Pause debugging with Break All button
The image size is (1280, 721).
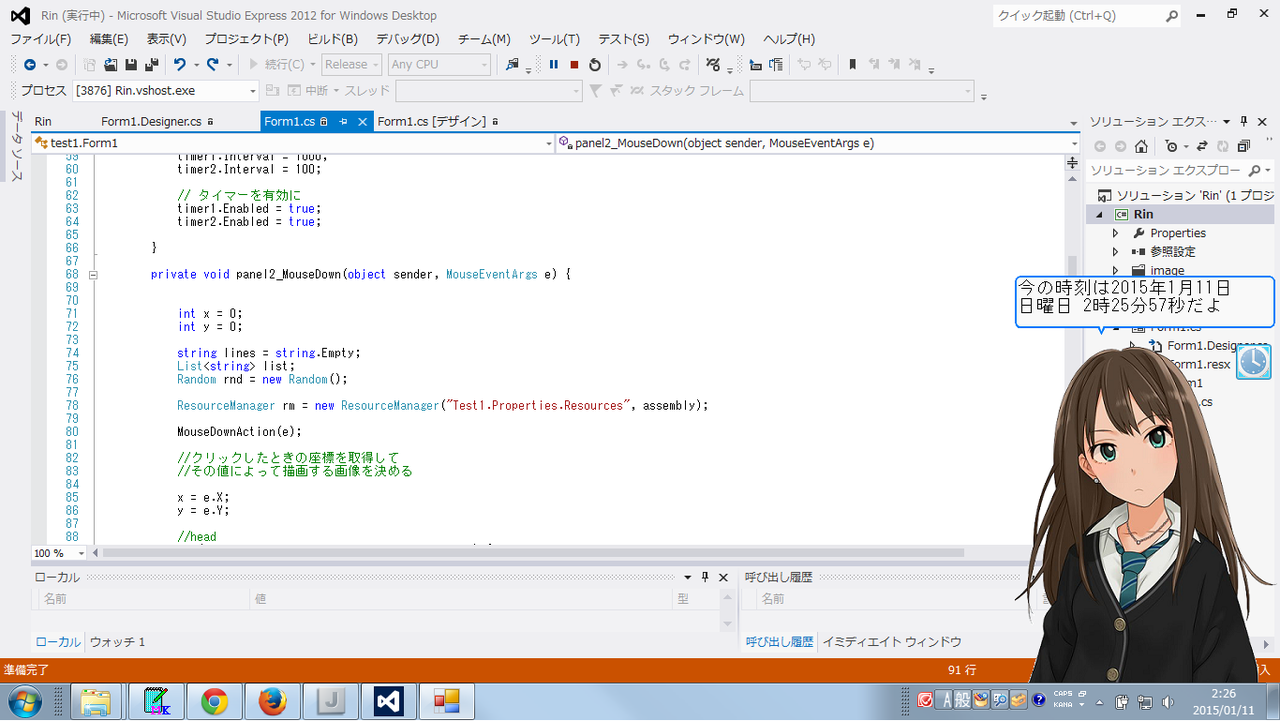[x=554, y=65]
